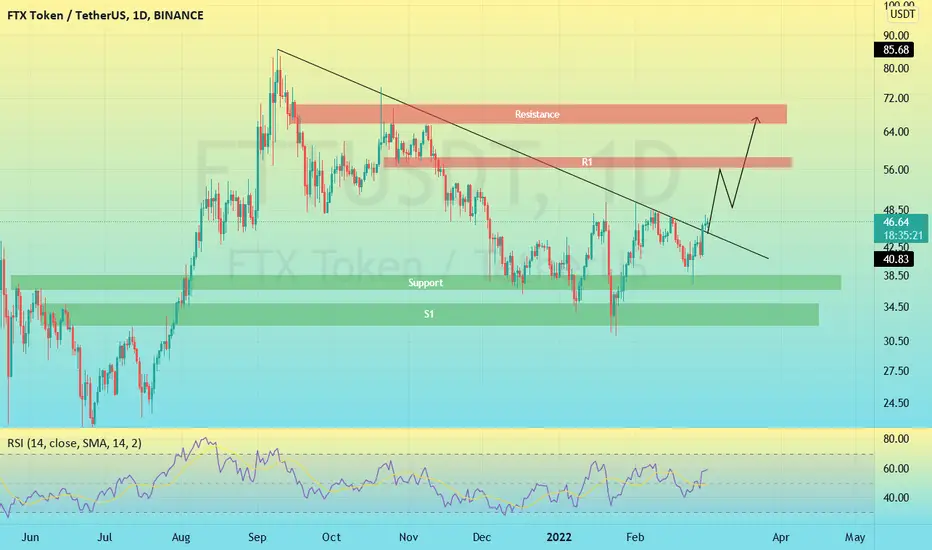This screenshot has width=932, height=550.
Task: Click the Nov label on time axis
Action: point(408,537)
